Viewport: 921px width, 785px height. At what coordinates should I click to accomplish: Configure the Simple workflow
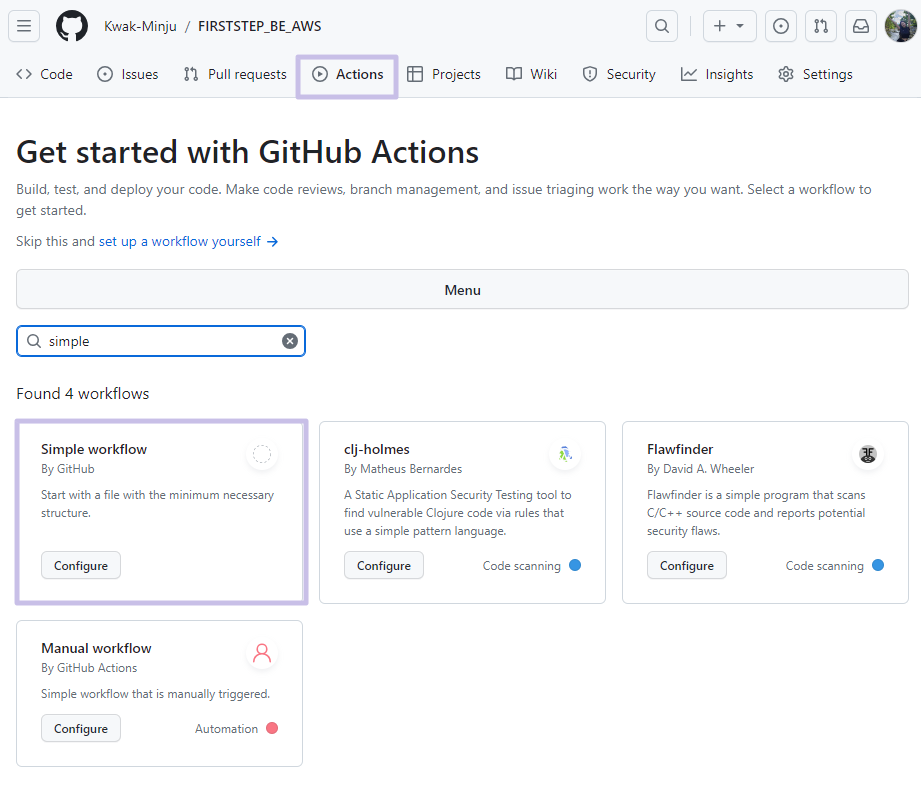[x=81, y=565]
